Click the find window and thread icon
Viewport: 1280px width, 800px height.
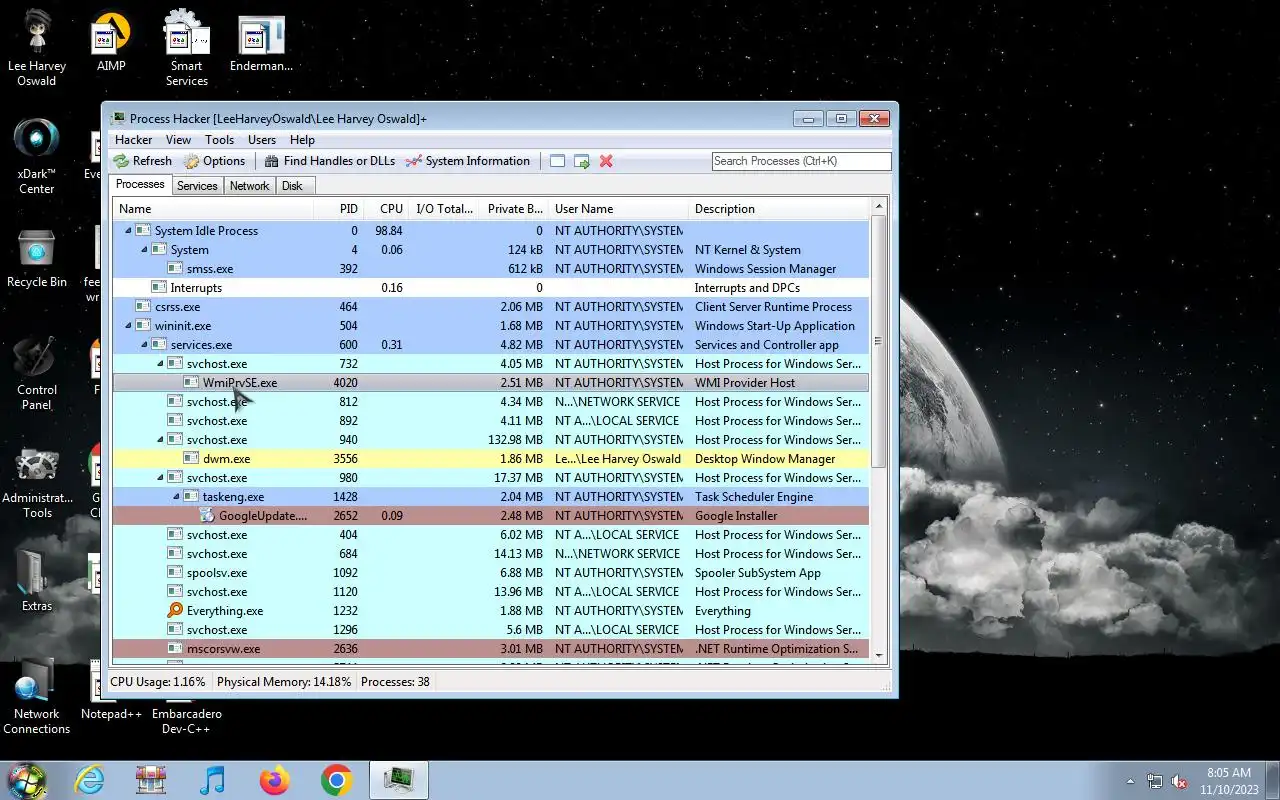point(581,161)
